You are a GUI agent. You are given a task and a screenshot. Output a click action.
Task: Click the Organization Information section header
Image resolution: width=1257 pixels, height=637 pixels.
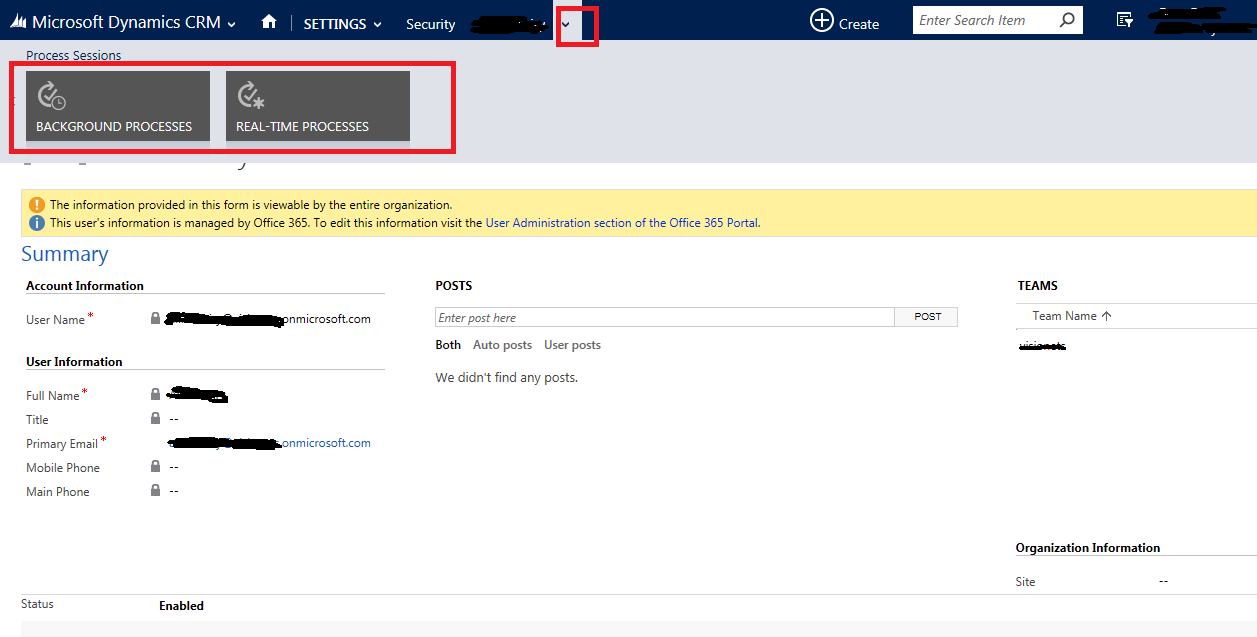(x=1088, y=548)
